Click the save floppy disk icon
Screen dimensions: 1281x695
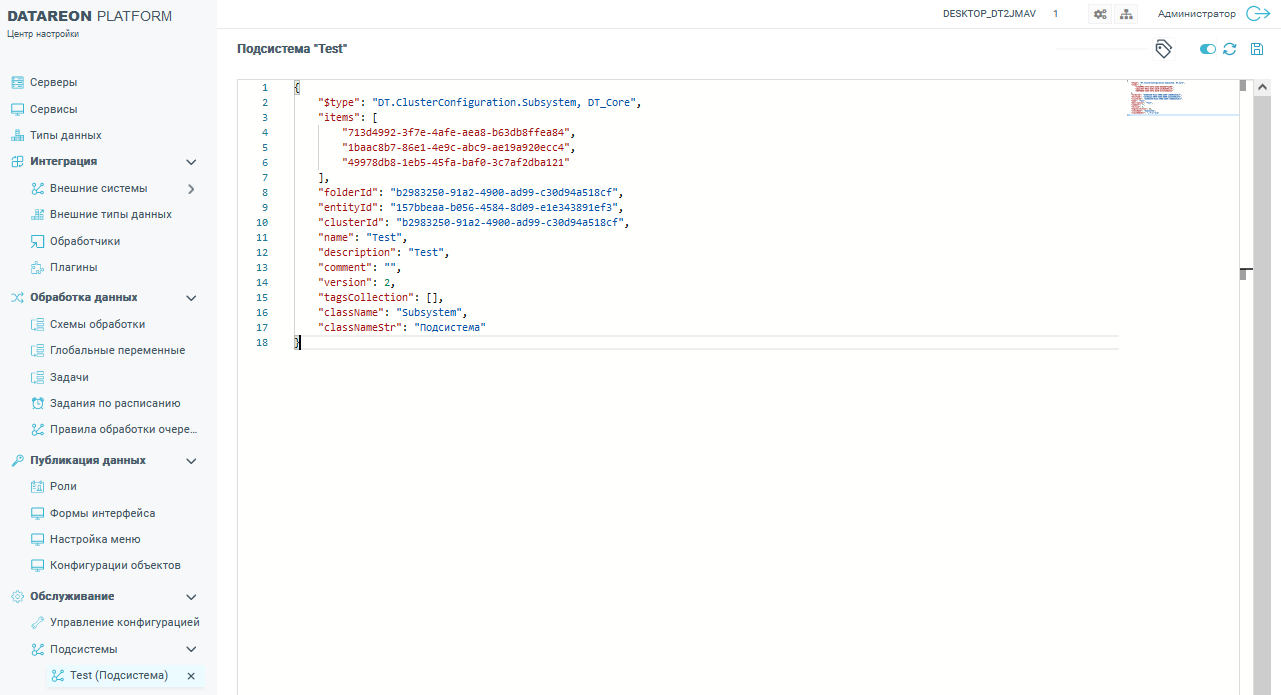pos(1257,49)
